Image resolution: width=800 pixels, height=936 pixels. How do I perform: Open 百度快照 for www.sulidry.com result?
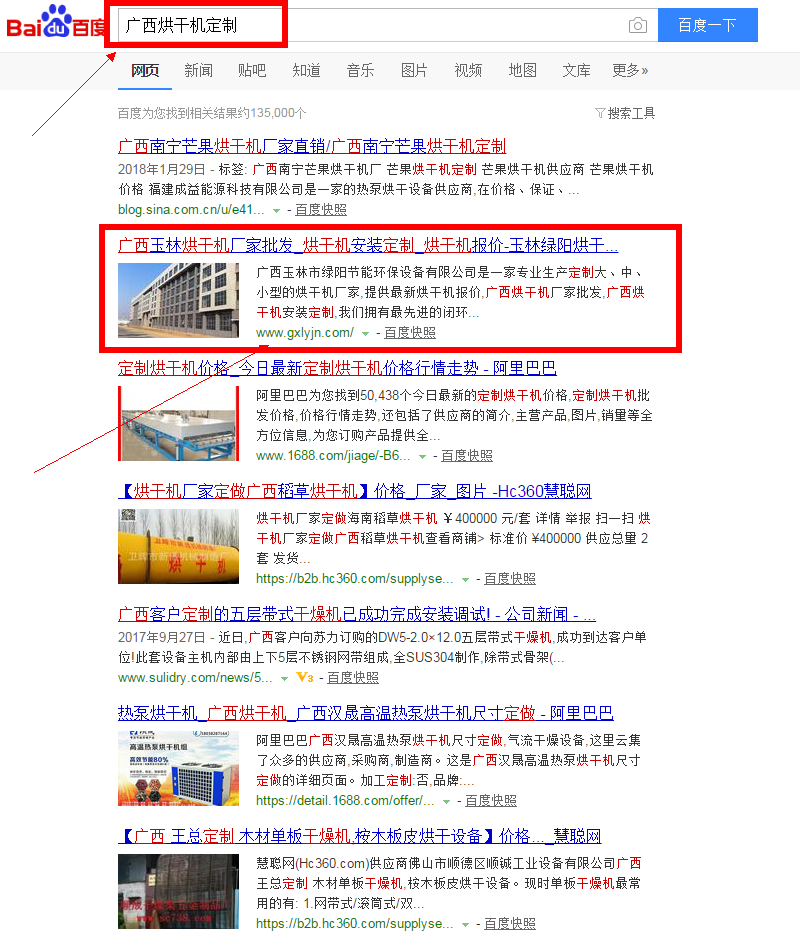tap(353, 678)
